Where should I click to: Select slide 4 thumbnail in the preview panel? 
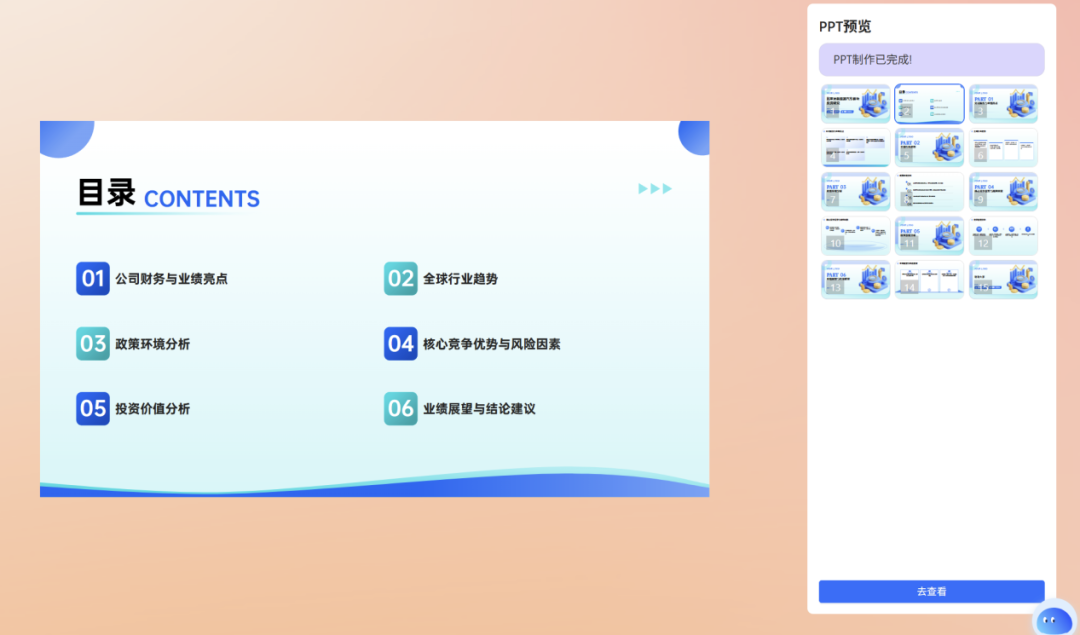point(855,147)
